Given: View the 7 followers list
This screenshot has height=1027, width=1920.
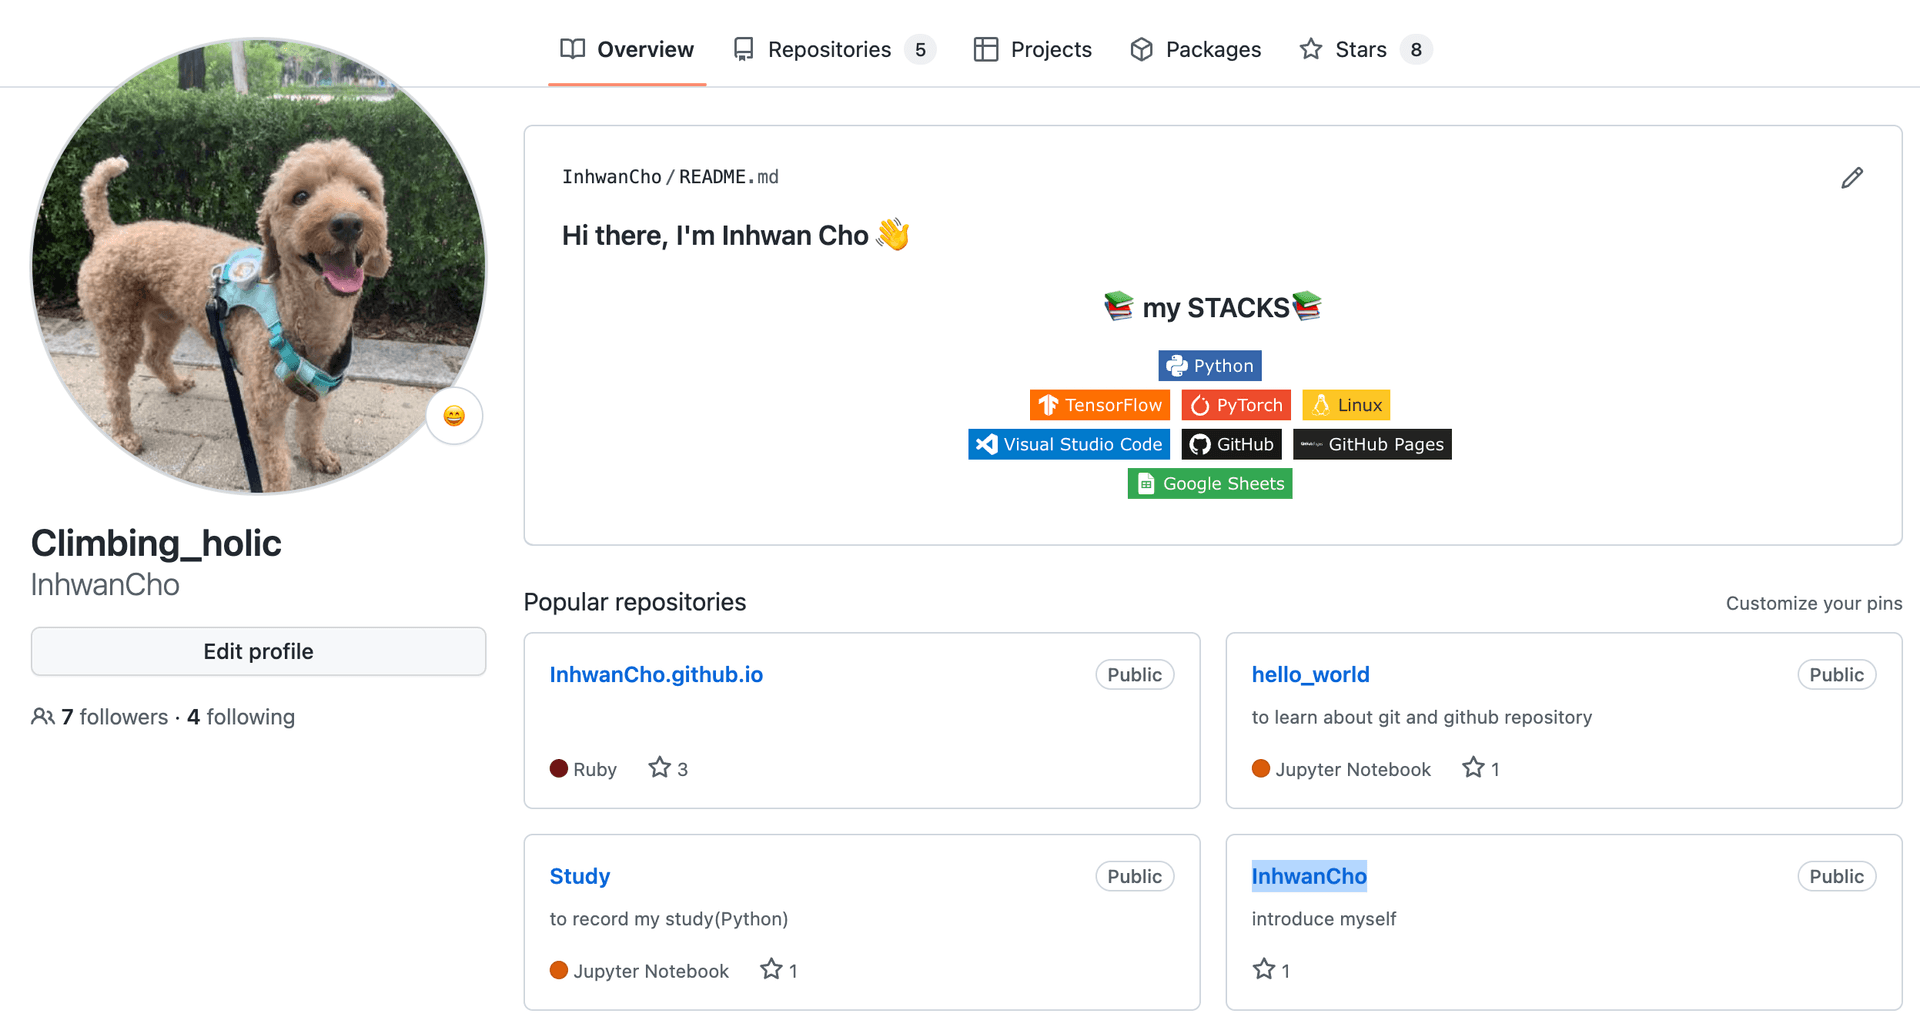Looking at the screenshot, I should point(114,717).
